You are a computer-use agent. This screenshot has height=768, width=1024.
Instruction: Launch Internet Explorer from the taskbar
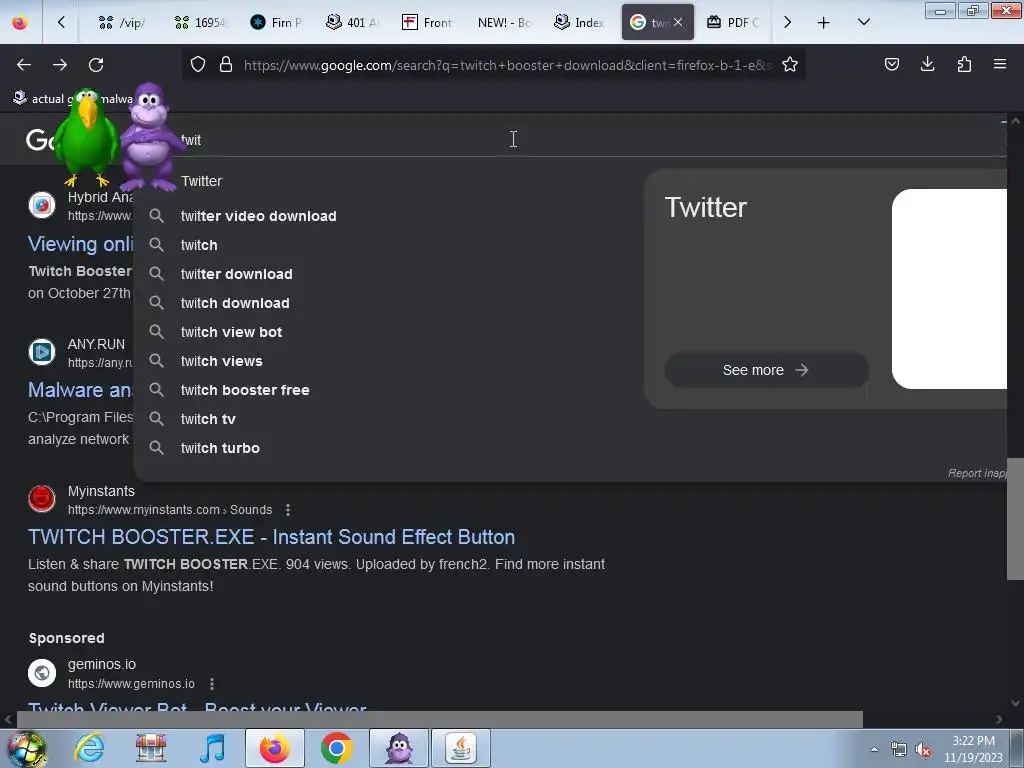[89, 748]
